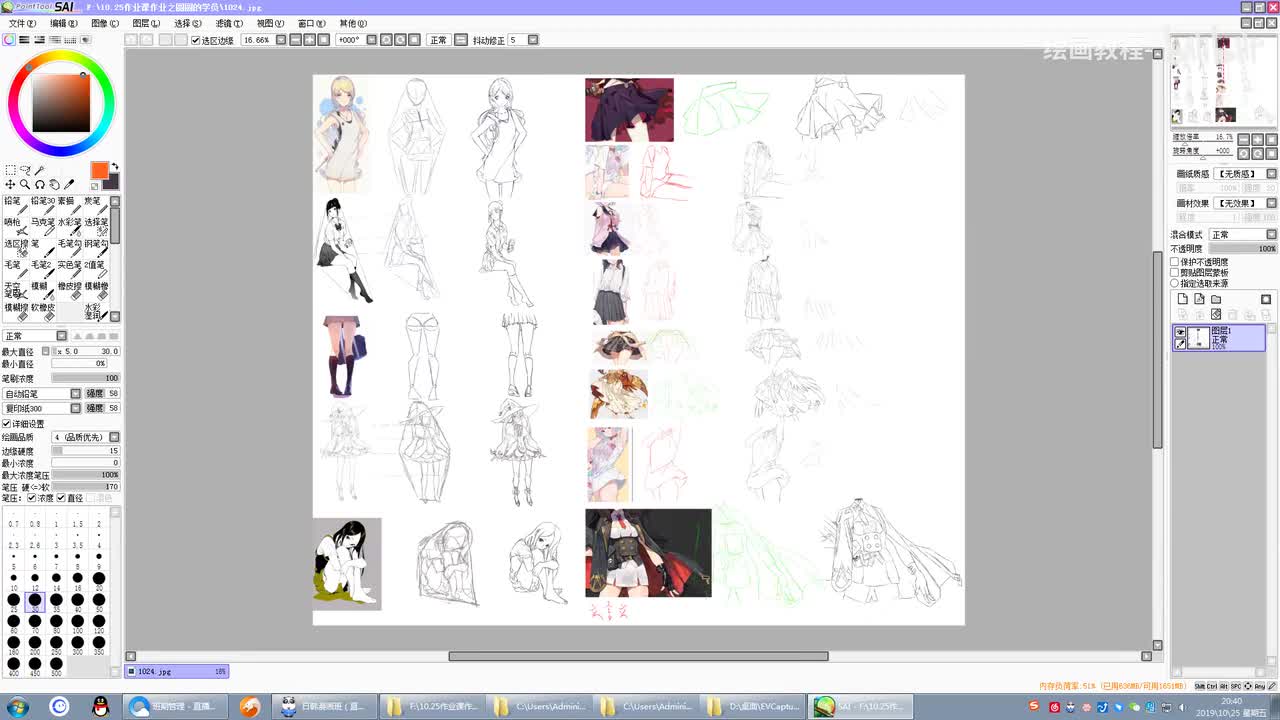Viewport: 1280px width, 720px height.
Task: Select the 图层1 layer thumbnail
Action: 1198,338
